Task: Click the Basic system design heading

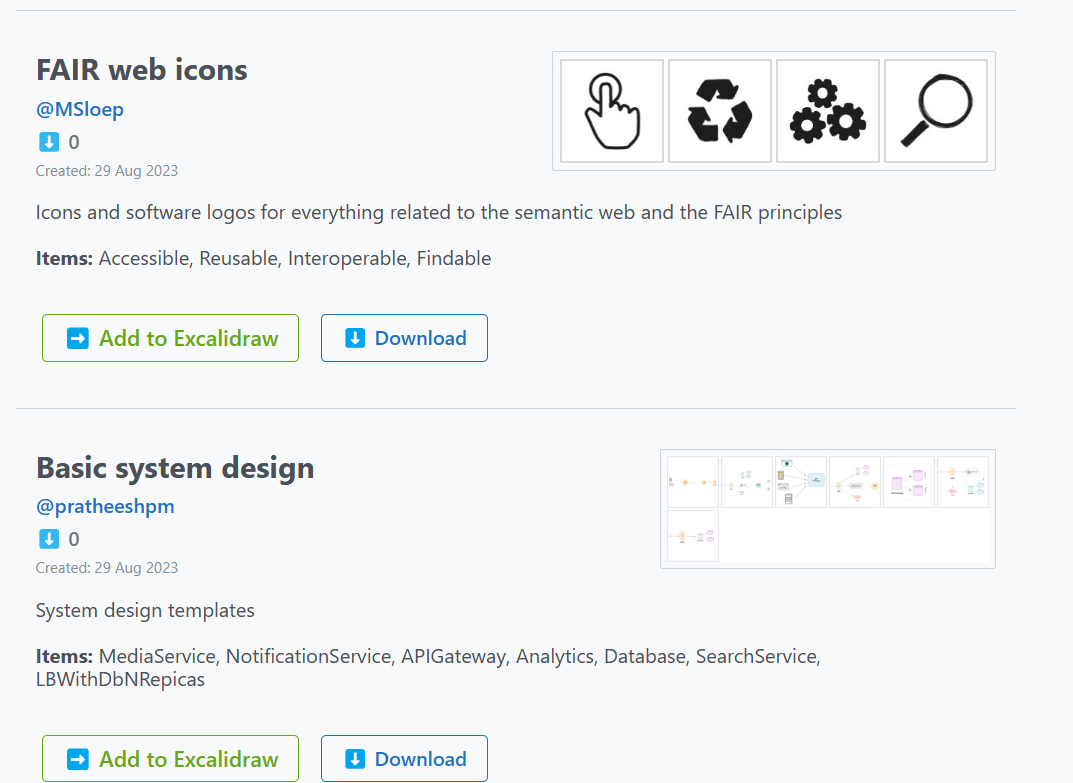Action: [x=175, y=467]
